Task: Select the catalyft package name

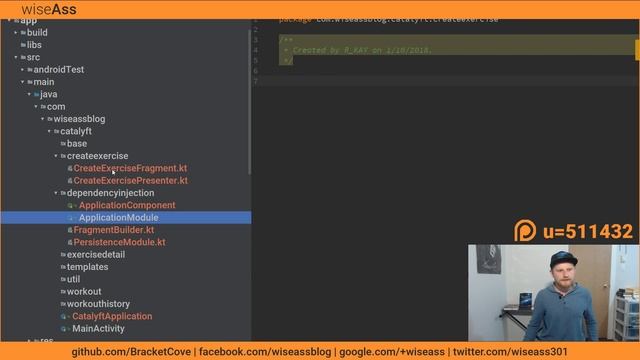Action: pyautogui.click(x=76, y=131)
